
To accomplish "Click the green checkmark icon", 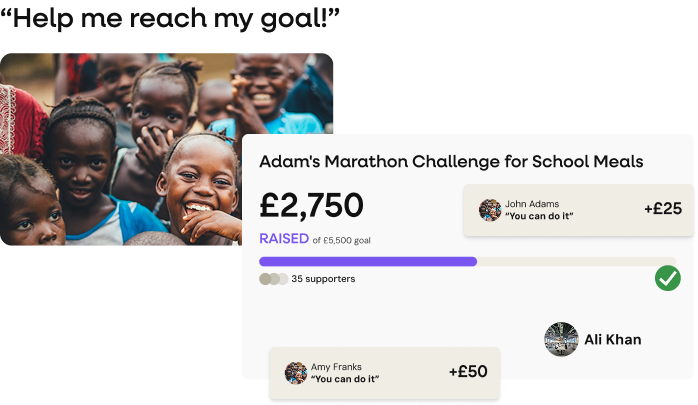I will click(x=667, y=278).
